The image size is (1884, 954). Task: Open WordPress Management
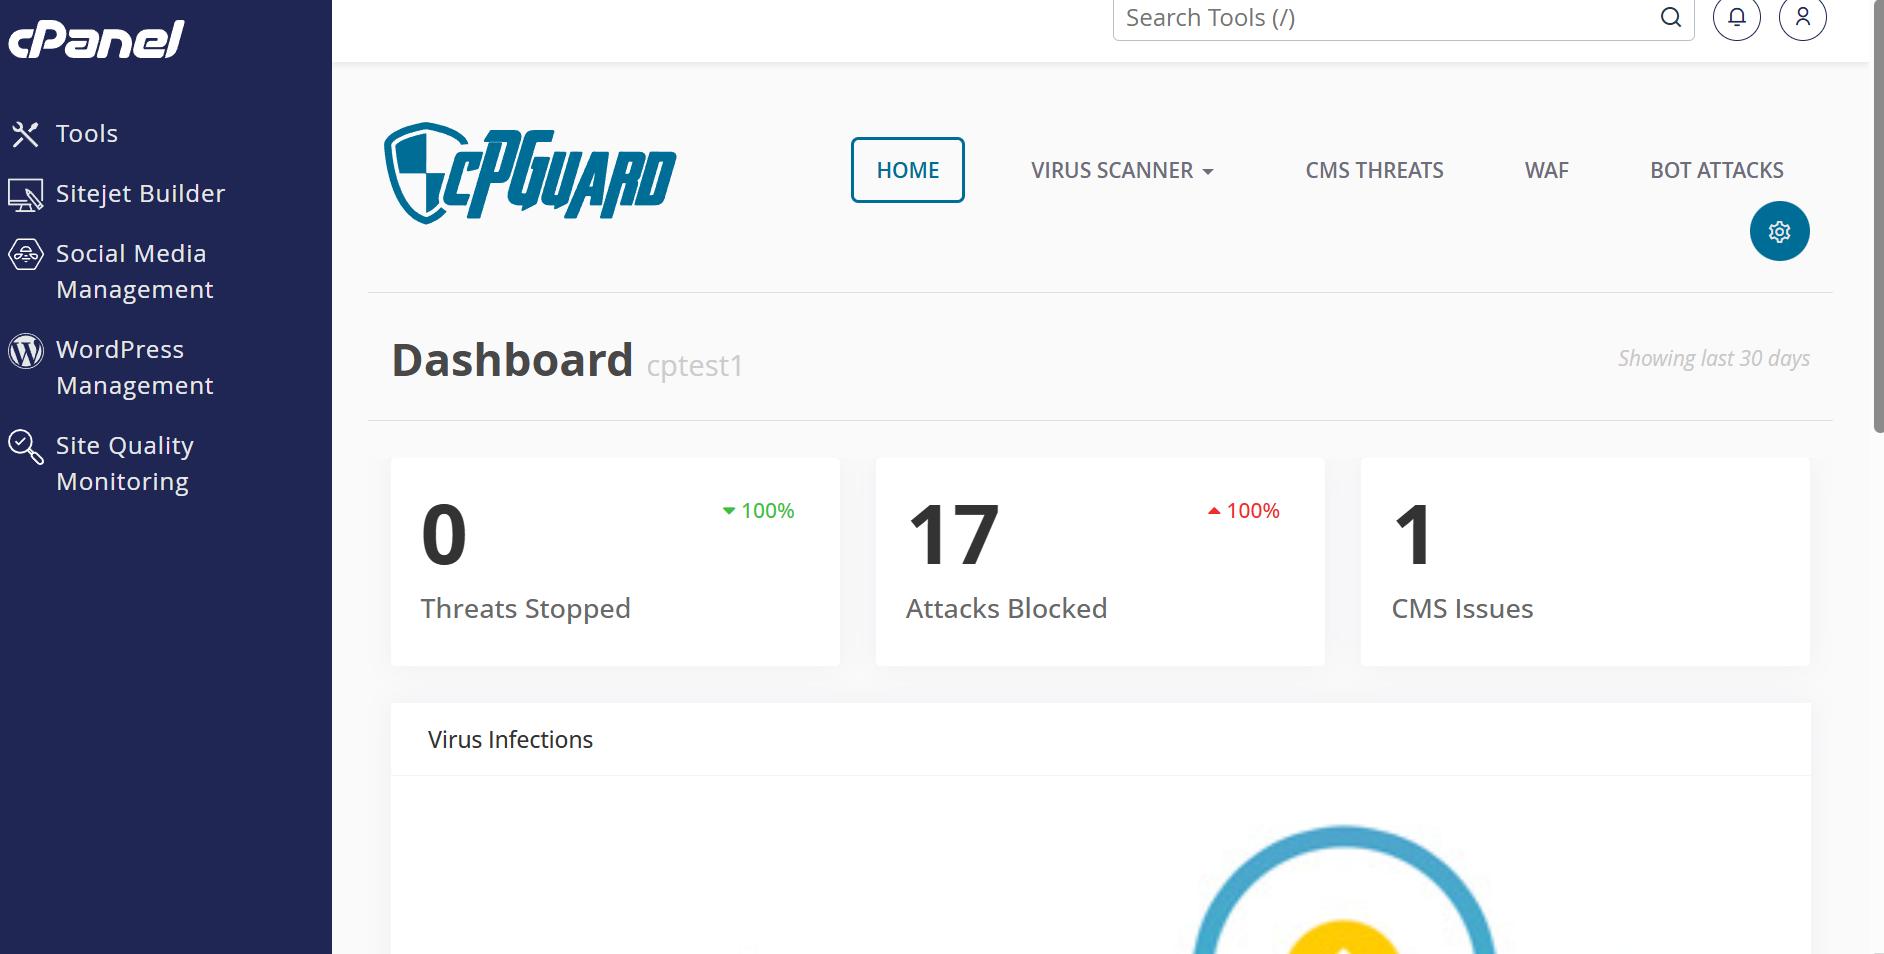coord(134,367)
